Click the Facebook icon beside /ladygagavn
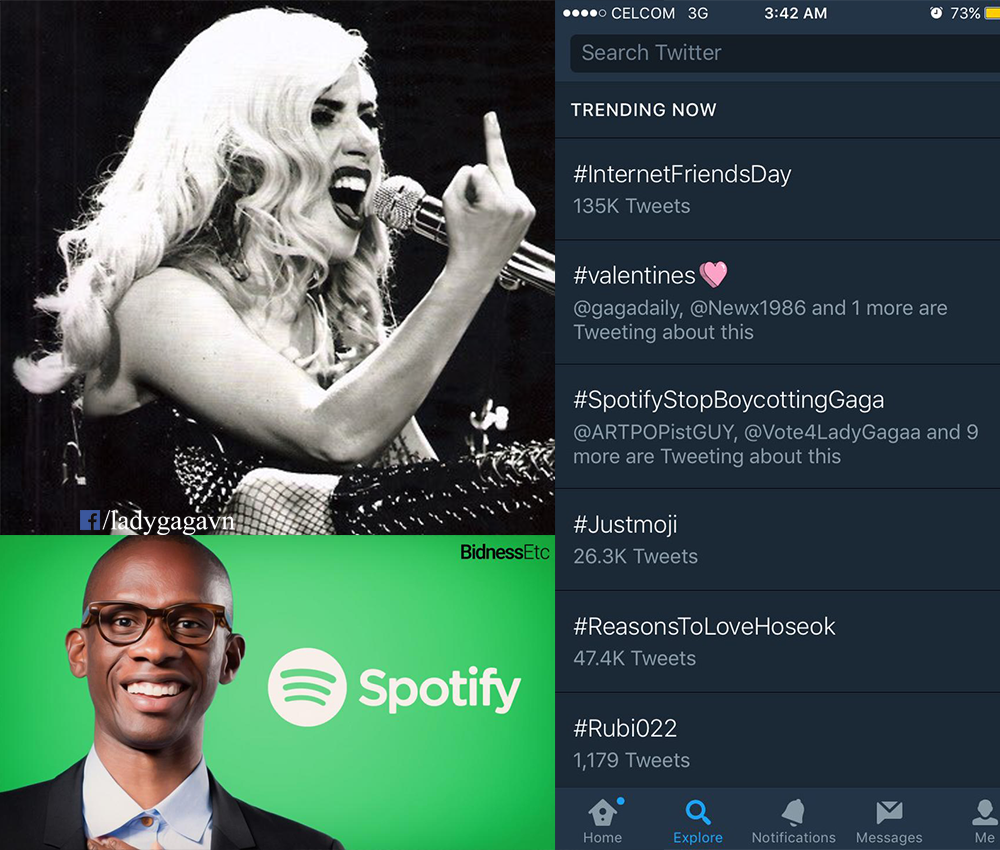 click(89, 520)
